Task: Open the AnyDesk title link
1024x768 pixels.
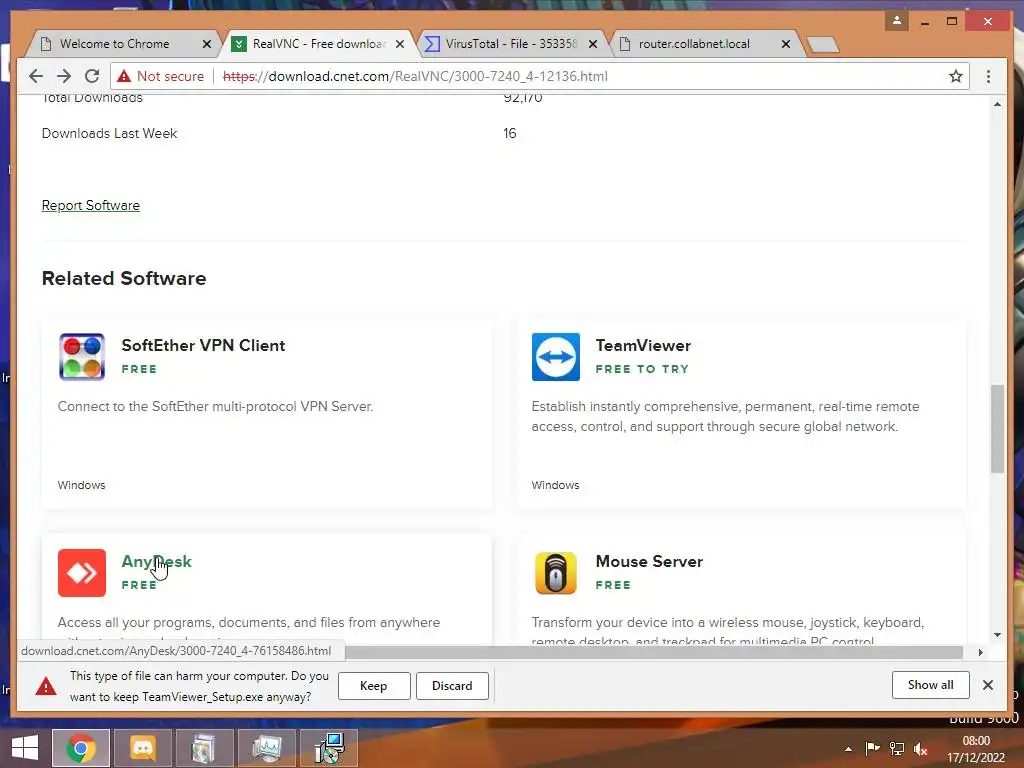Action: (157, 562)
